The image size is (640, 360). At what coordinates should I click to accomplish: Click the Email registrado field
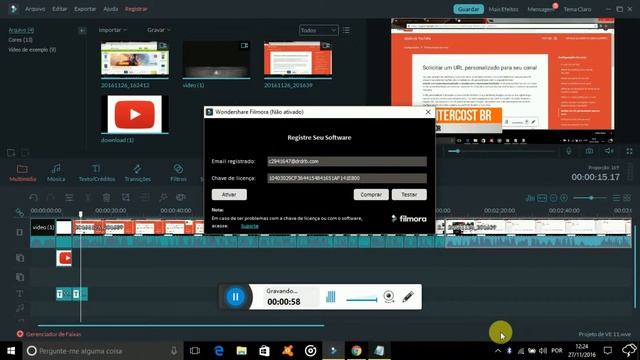click(347, 161)
